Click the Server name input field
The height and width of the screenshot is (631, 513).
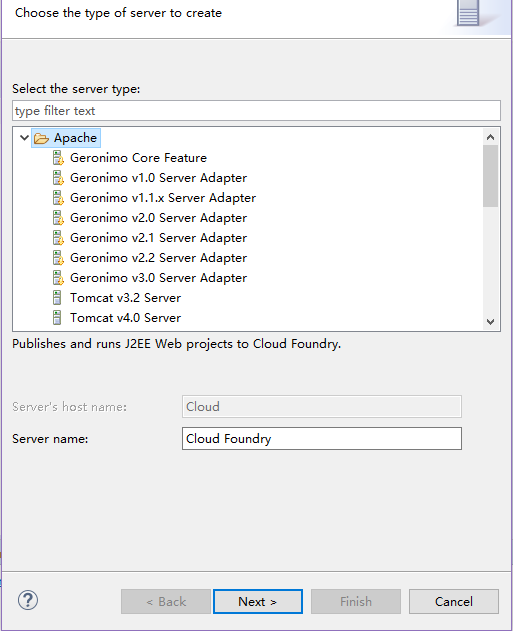coord(322,439)
